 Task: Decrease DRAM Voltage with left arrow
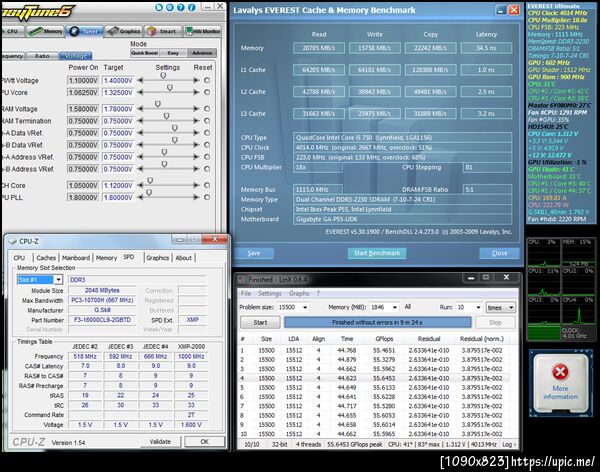click(140, 109)
